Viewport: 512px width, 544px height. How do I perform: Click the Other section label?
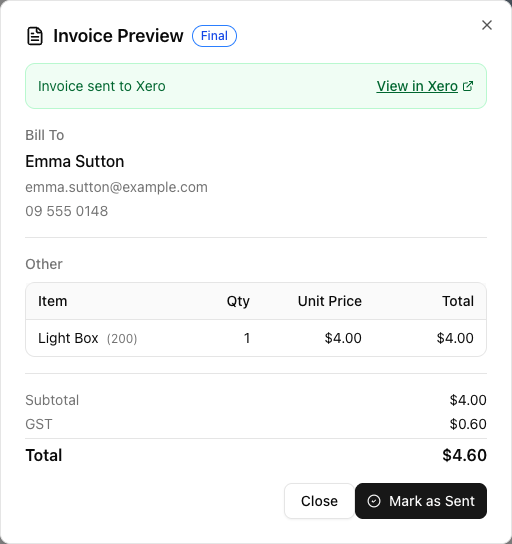click(x=44, y=264)
